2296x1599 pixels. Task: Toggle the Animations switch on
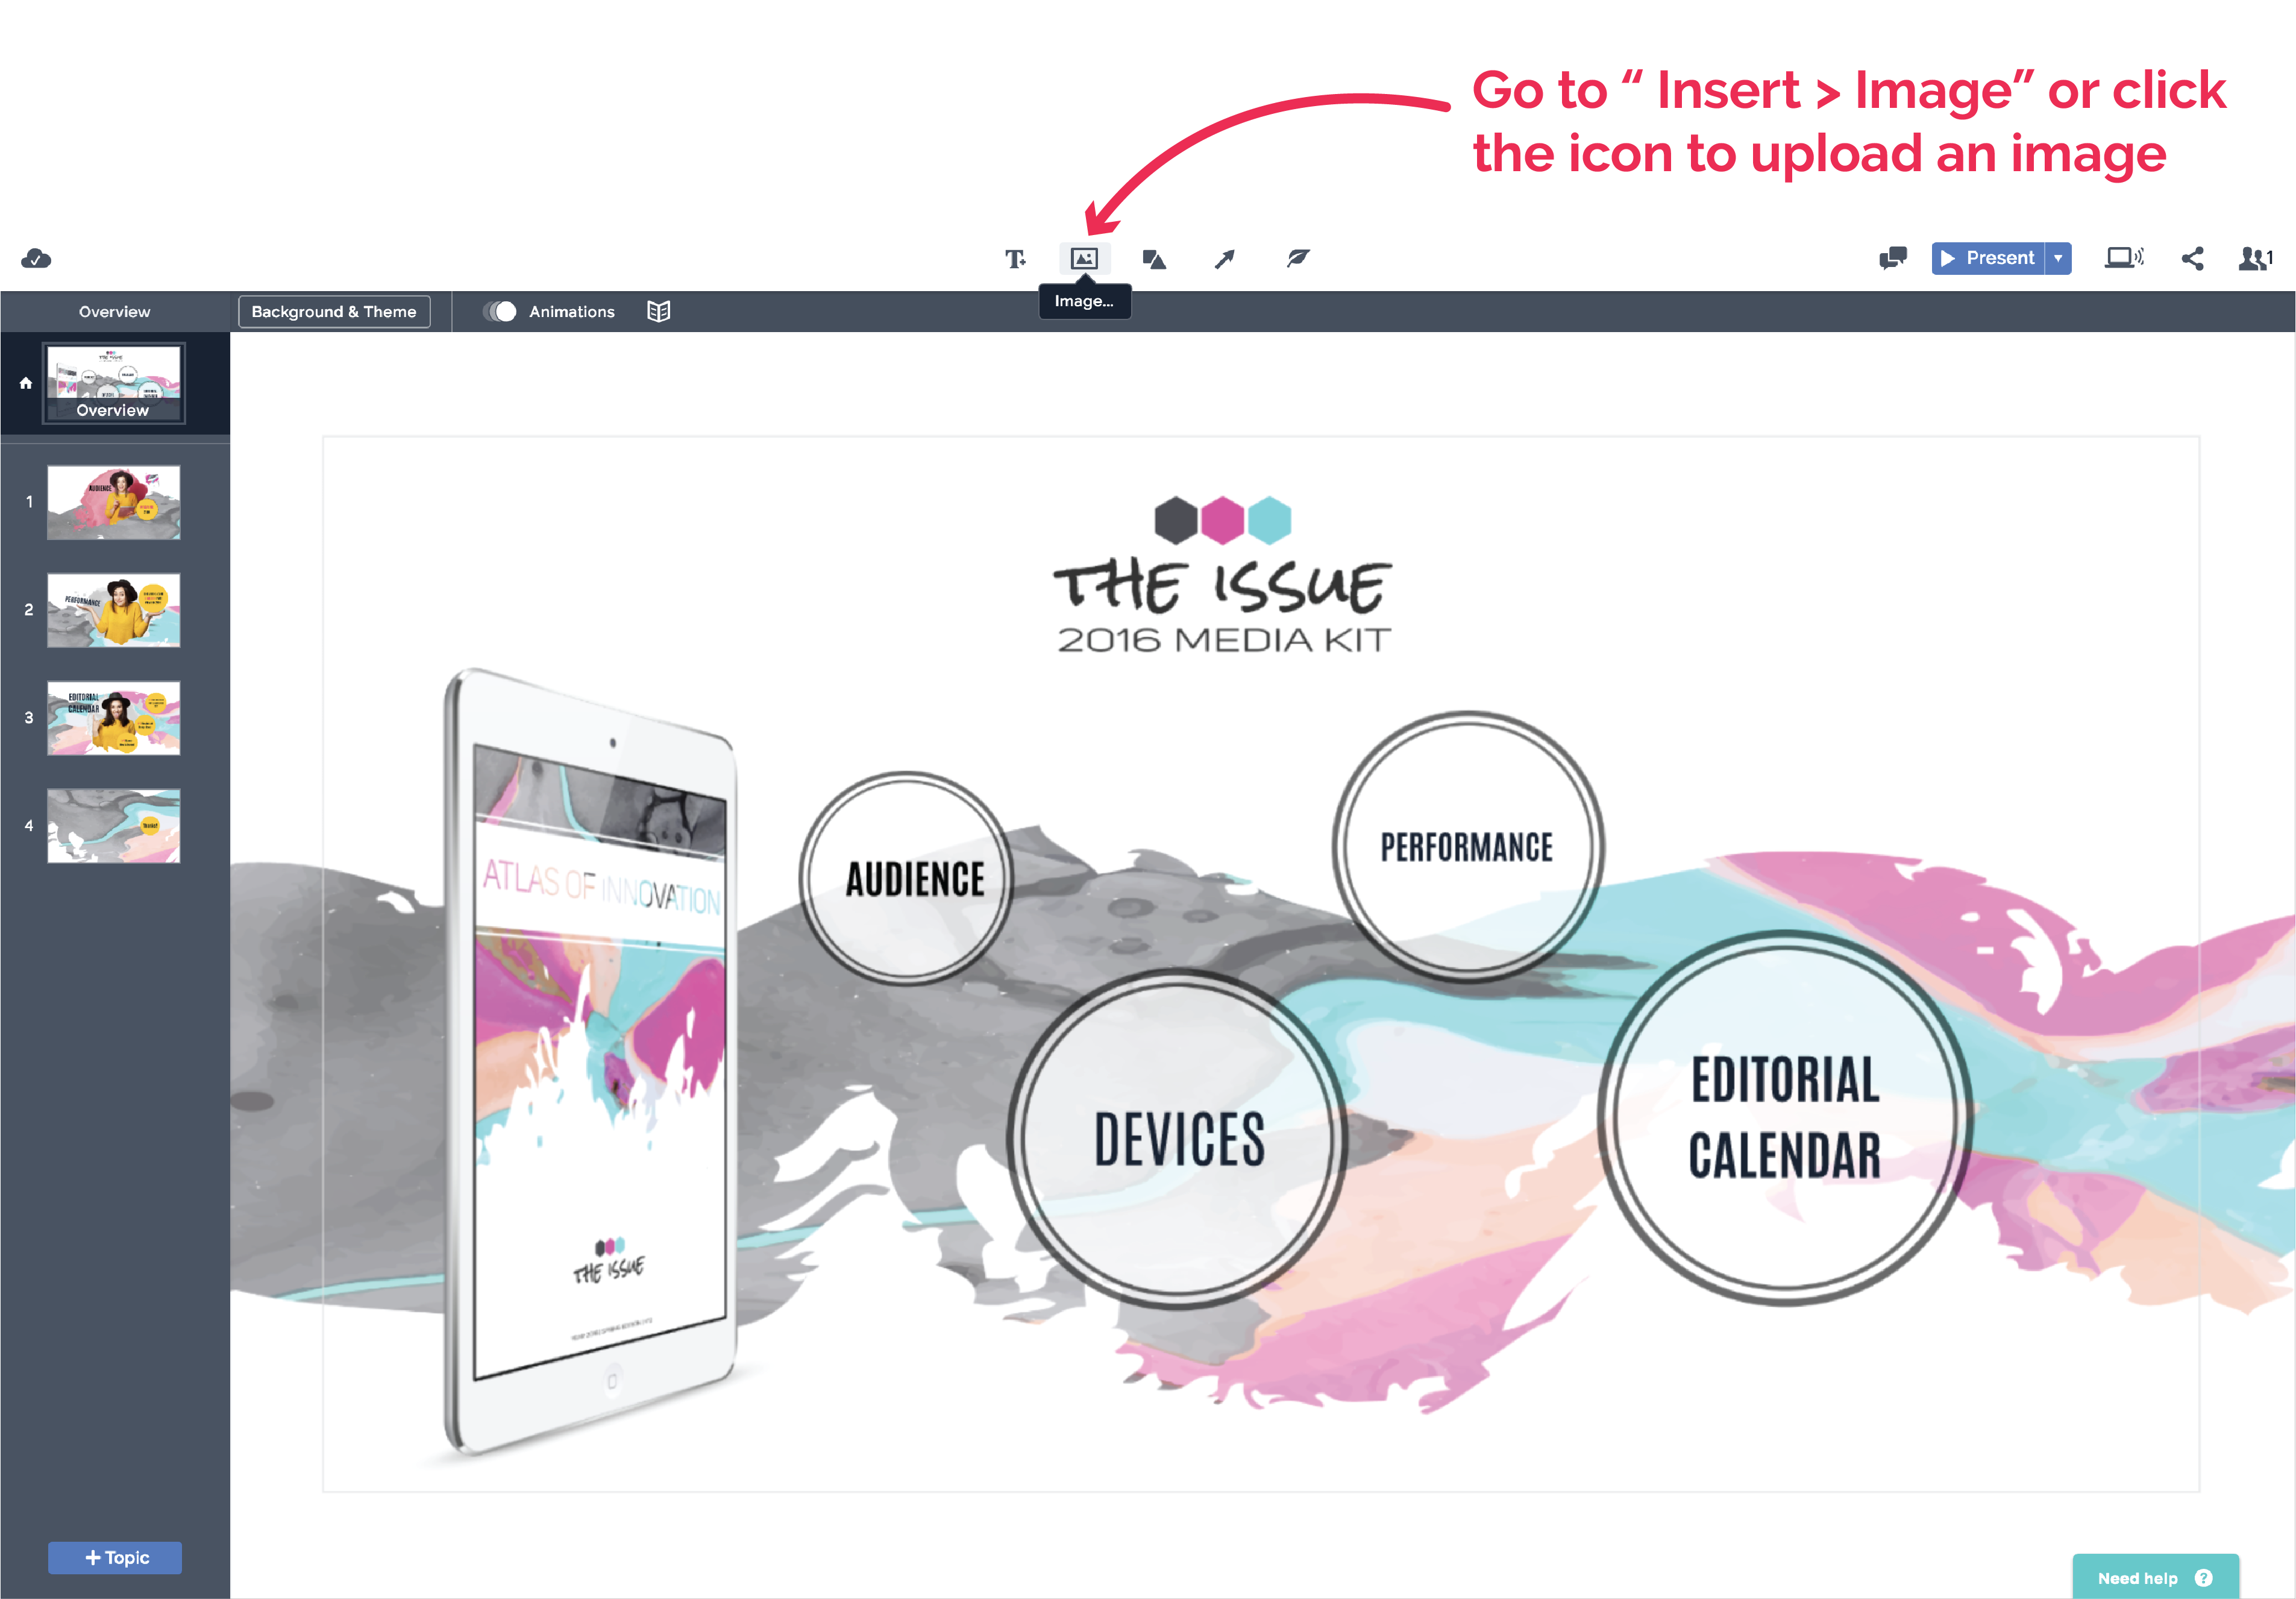tap(494, 312)
